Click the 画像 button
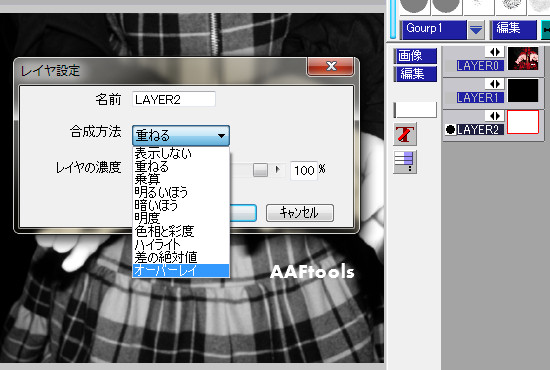This screenshot has width=550, height=370. [415, 56]
